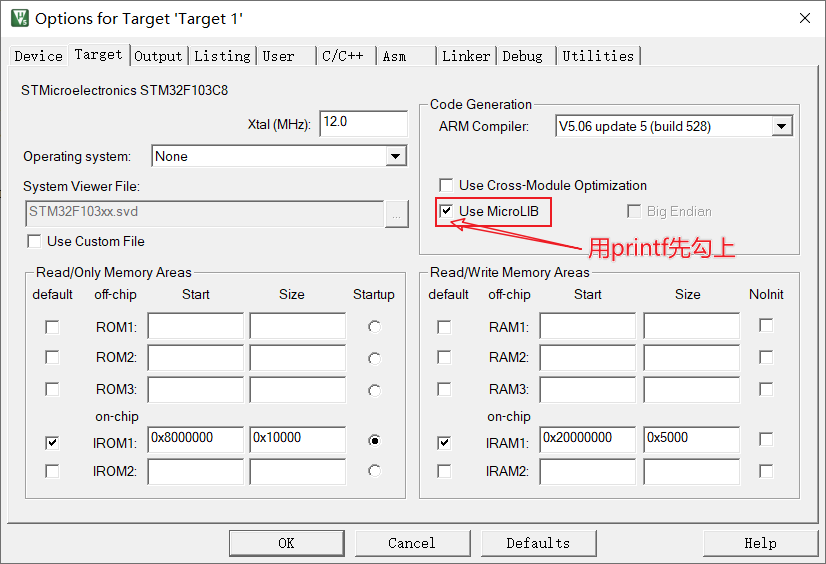Click the Cancel button
Viewport: 826px width, 564px height.
pyautogui.click(x=412, y=543)
